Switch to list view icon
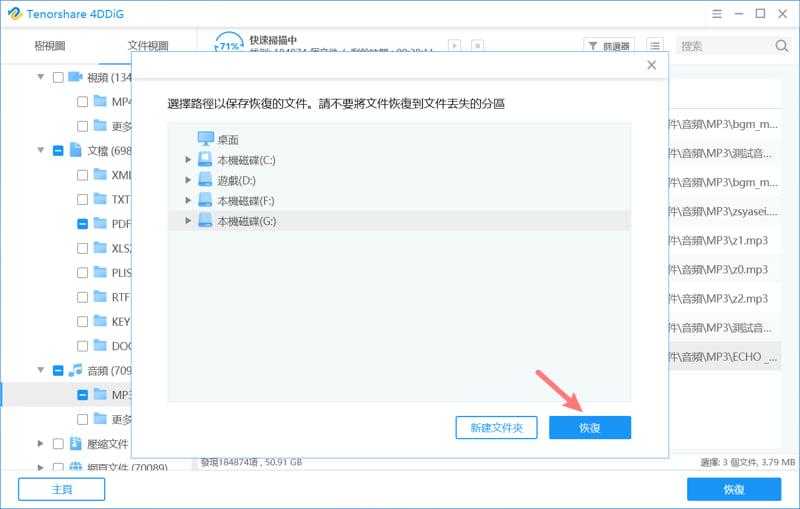Image resolution: width=800 pixels, height=509 pixels. pos(655,46)
